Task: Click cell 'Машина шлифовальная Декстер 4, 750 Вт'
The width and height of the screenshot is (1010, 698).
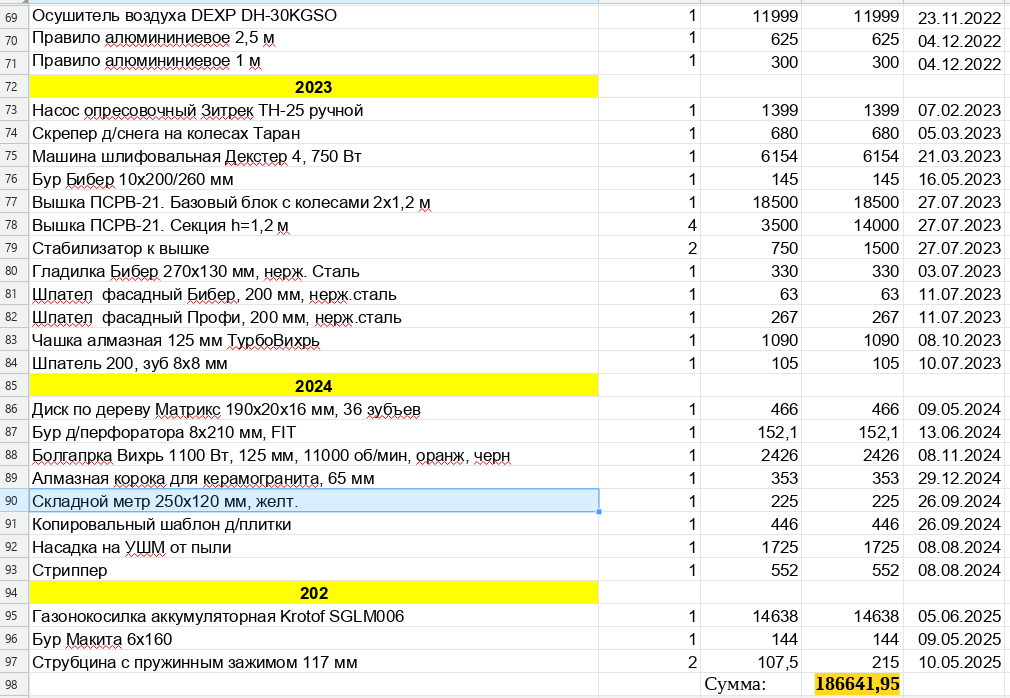Action: point(314,156)
